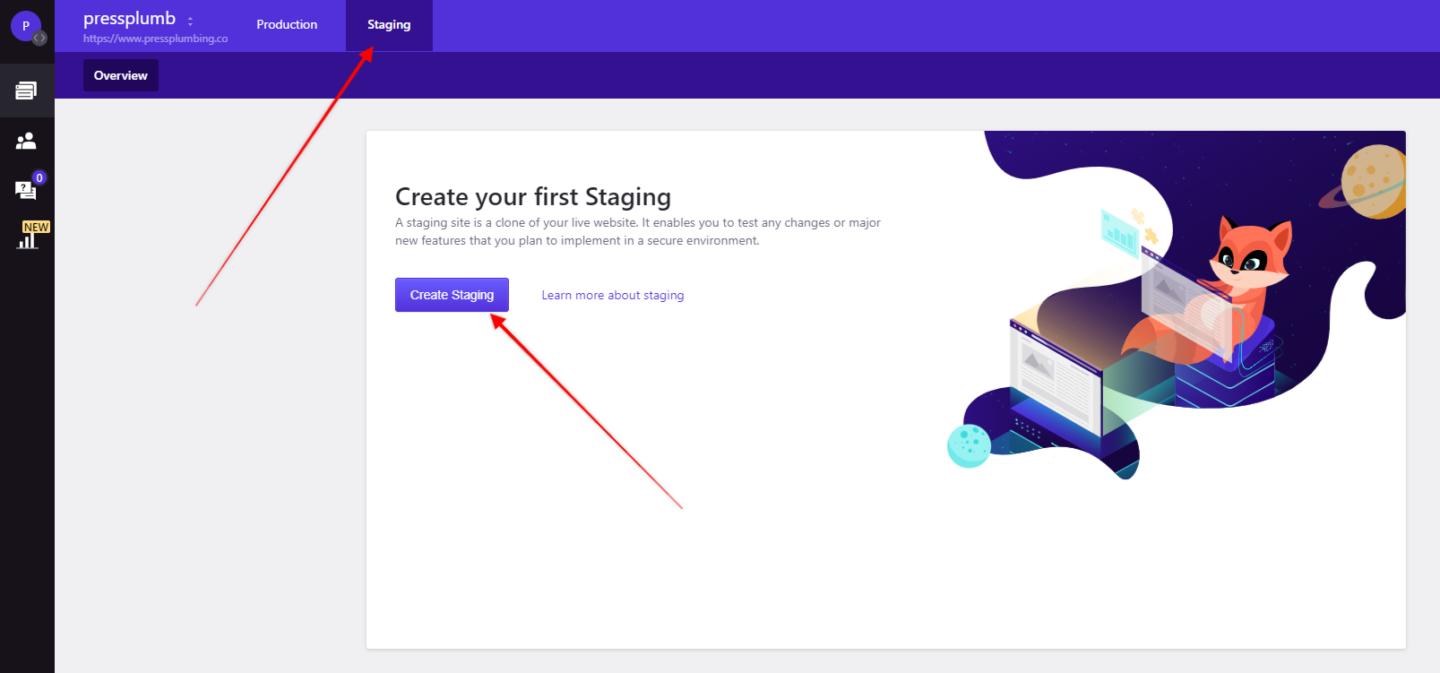Click the code brackets badge on avatar
The image size is (1440, 673).
40,38
